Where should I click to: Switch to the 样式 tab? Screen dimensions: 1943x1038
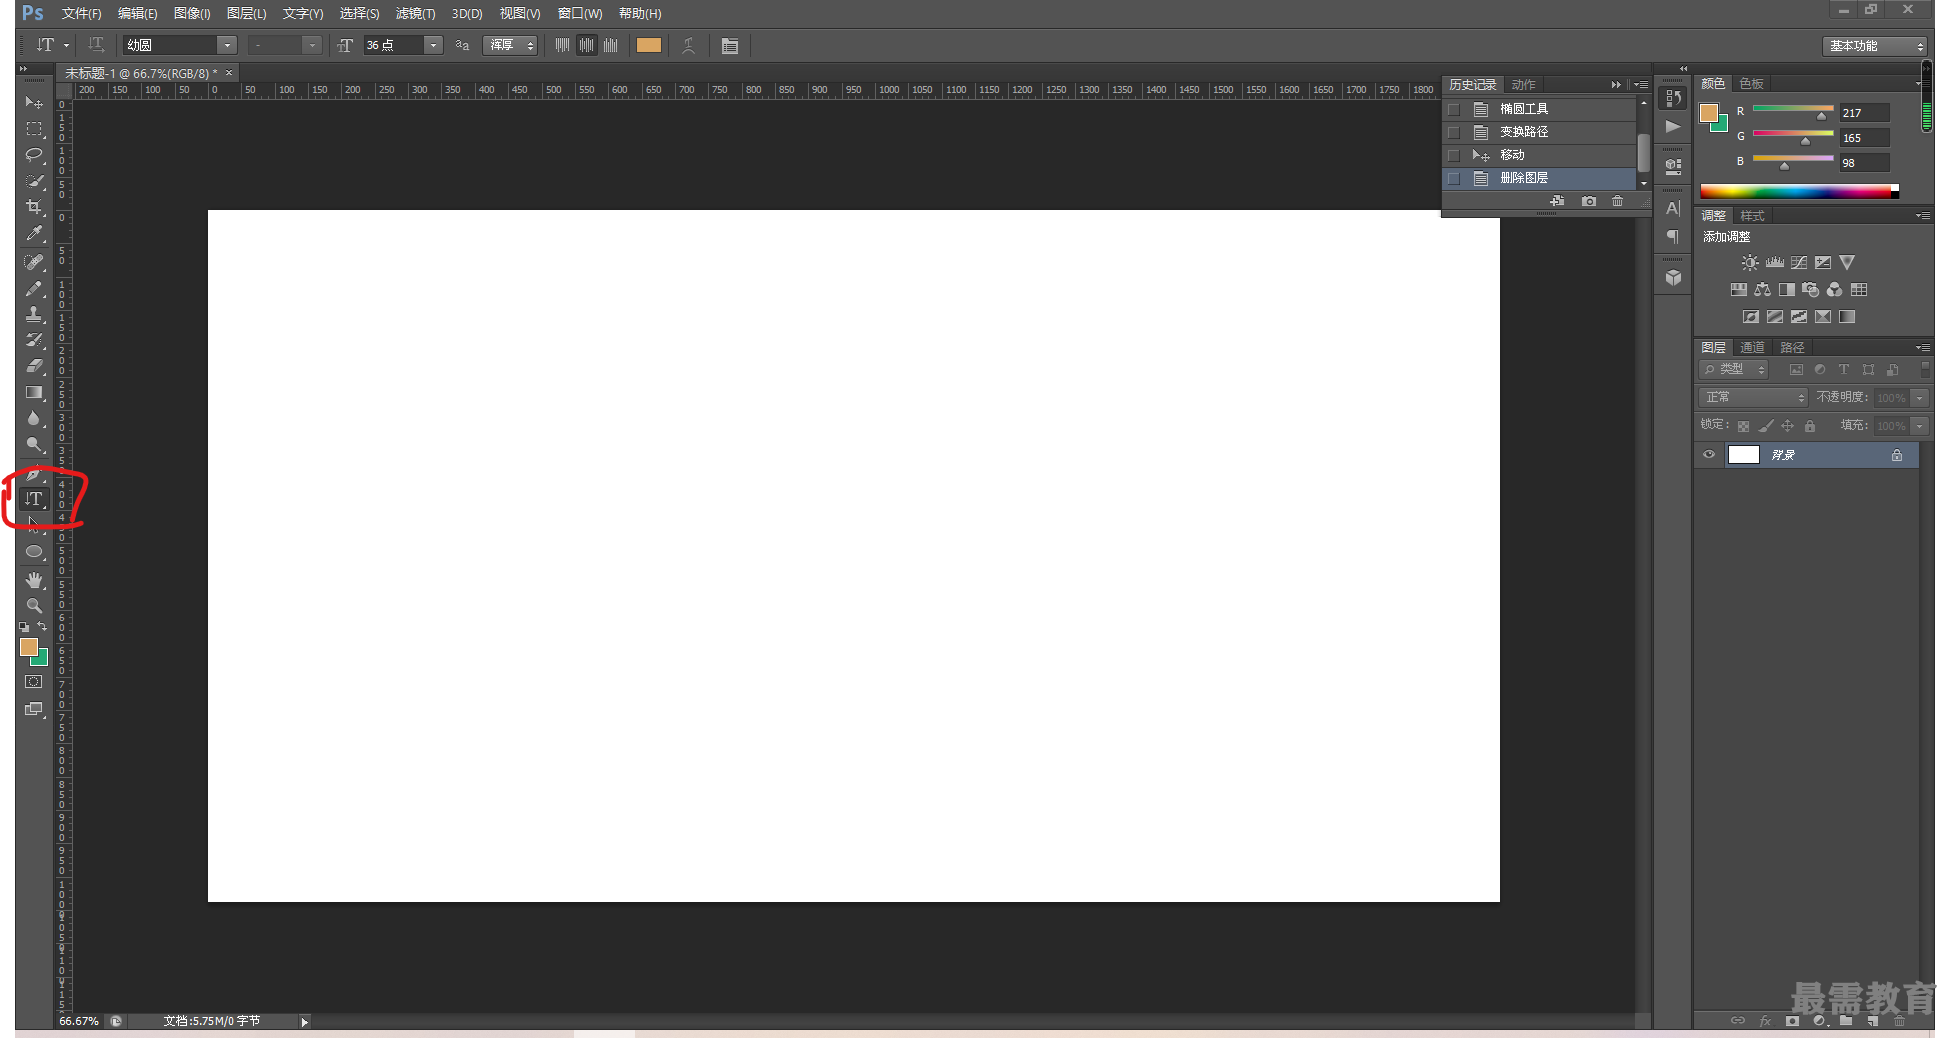[x=1752, y=216]
